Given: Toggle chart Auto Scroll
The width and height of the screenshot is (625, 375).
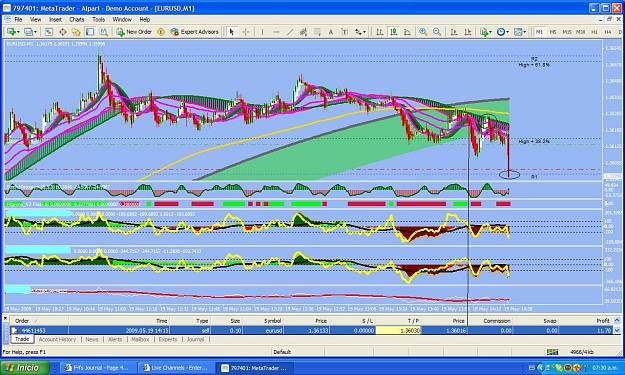Looking at the screenshot, I should tap(454, 32).
